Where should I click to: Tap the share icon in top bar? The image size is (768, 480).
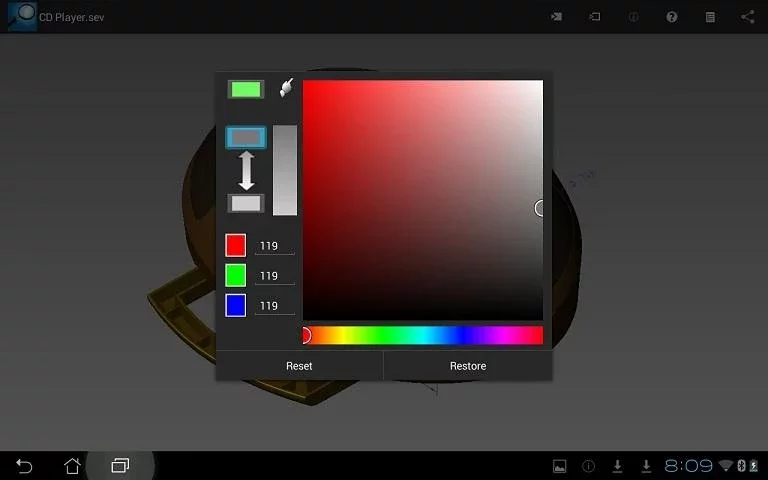pos(747,17)
